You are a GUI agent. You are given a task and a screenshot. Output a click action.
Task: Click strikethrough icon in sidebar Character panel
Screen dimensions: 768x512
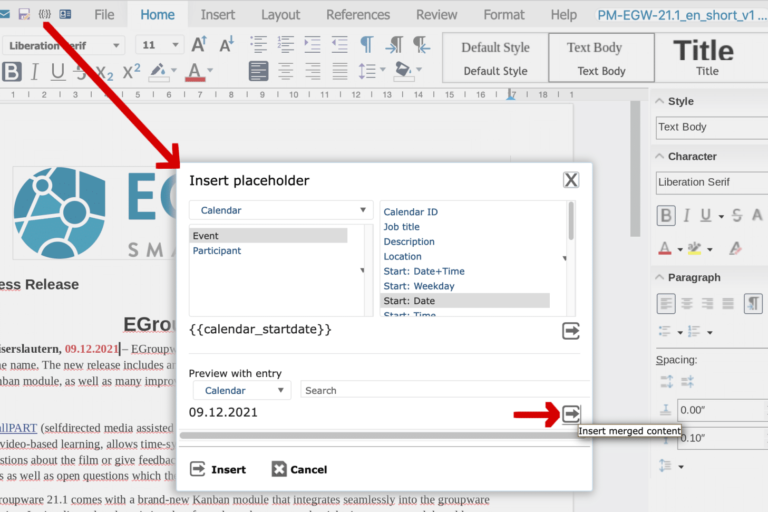pos(737,215)
